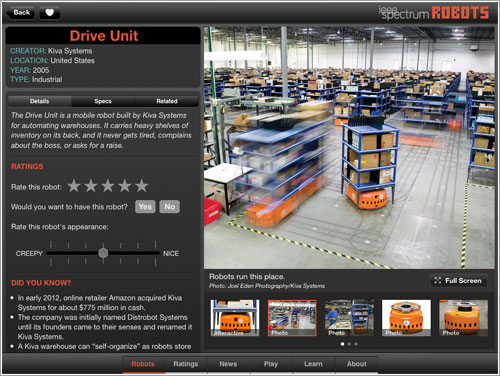Click the Drive Unit title
This screenshot has width=500, height=376.
[104, 36]
